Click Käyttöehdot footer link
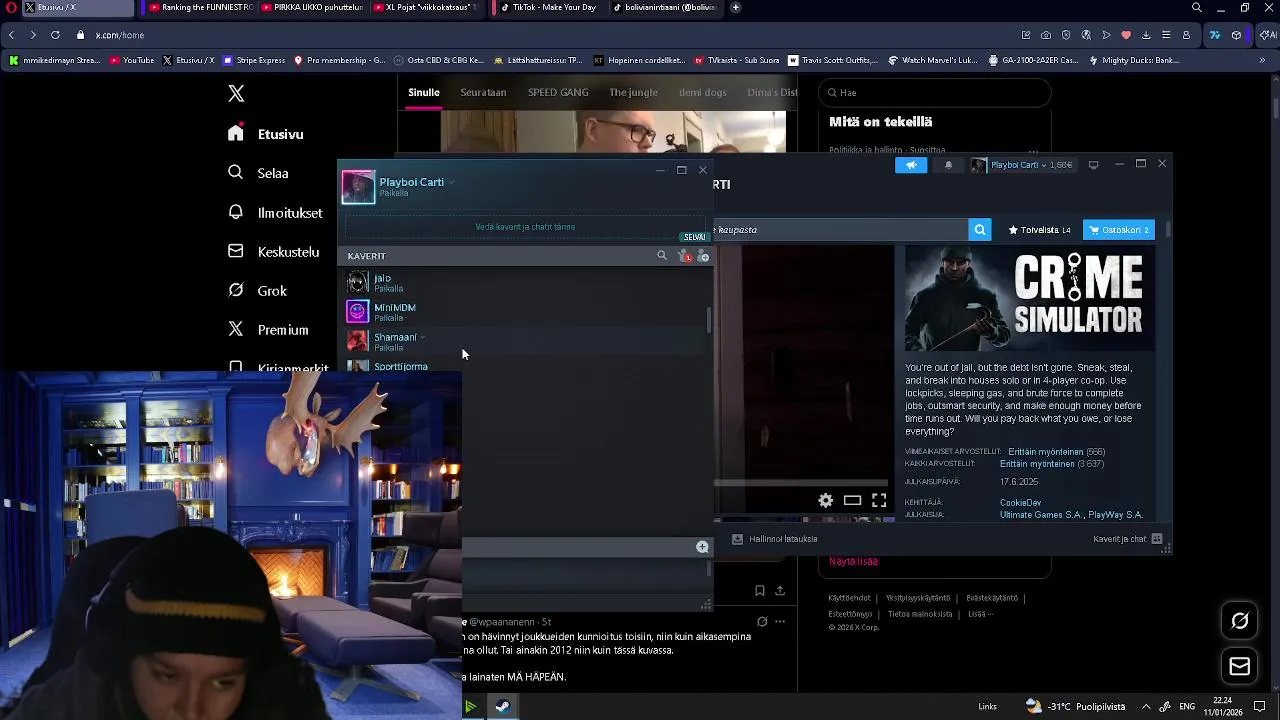This screenshot has width=1280, height=720. 849,598
